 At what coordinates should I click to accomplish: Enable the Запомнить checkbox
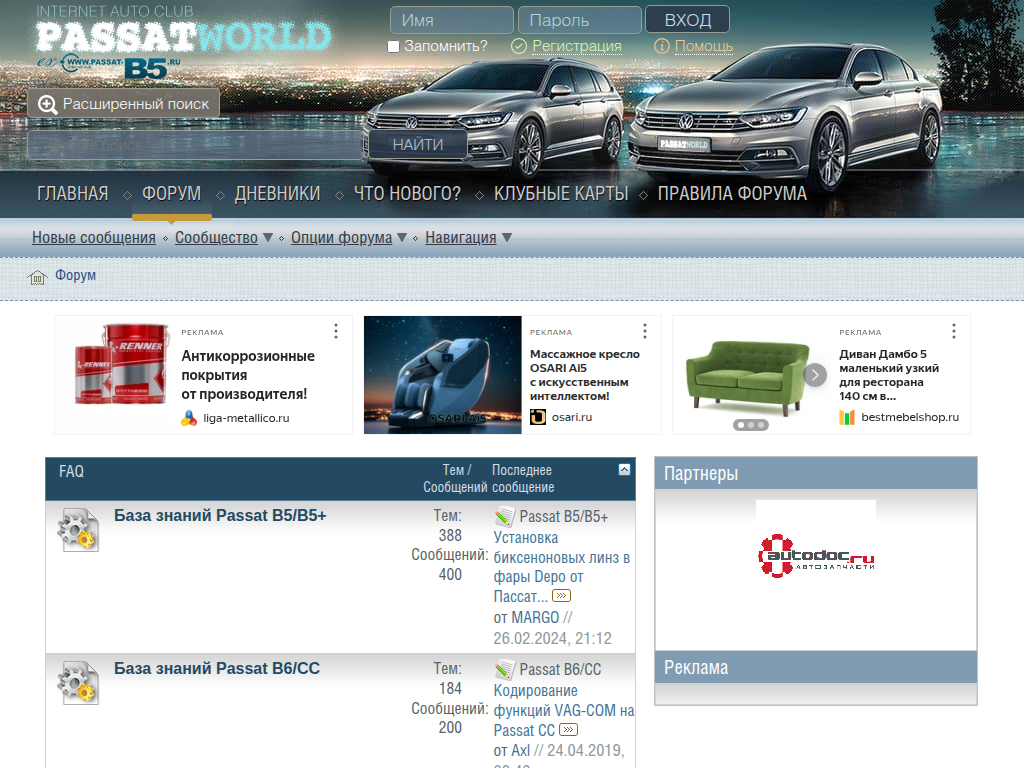tap(393, 46)
